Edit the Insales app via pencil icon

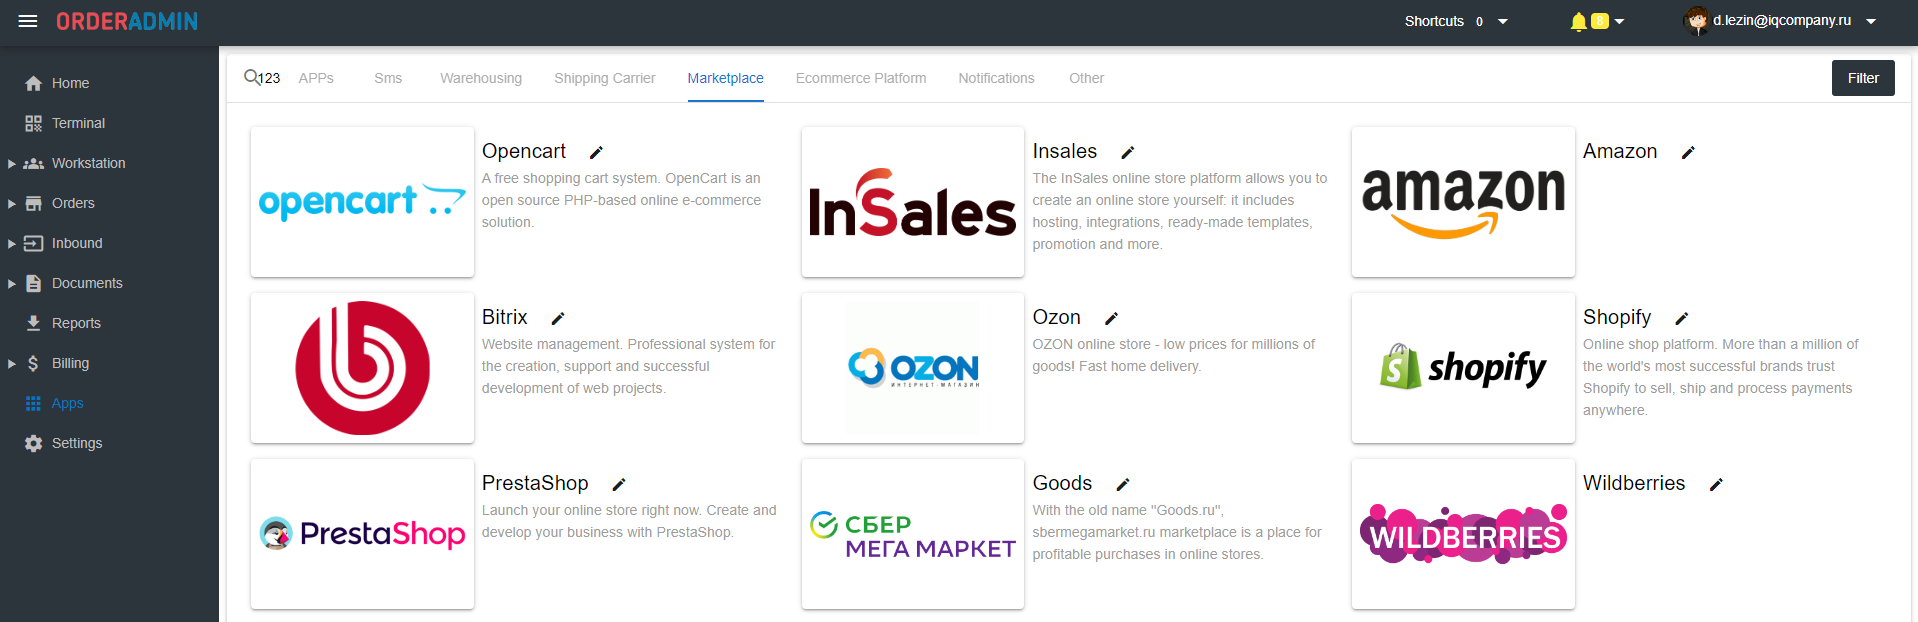(x=1127, y=152)
